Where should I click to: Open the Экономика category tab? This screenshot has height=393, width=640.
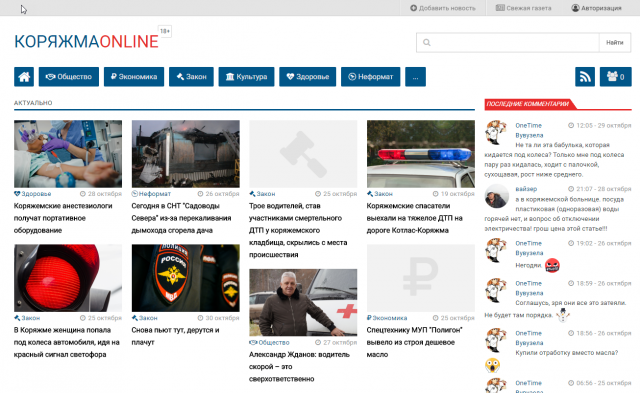pos(134,77)
